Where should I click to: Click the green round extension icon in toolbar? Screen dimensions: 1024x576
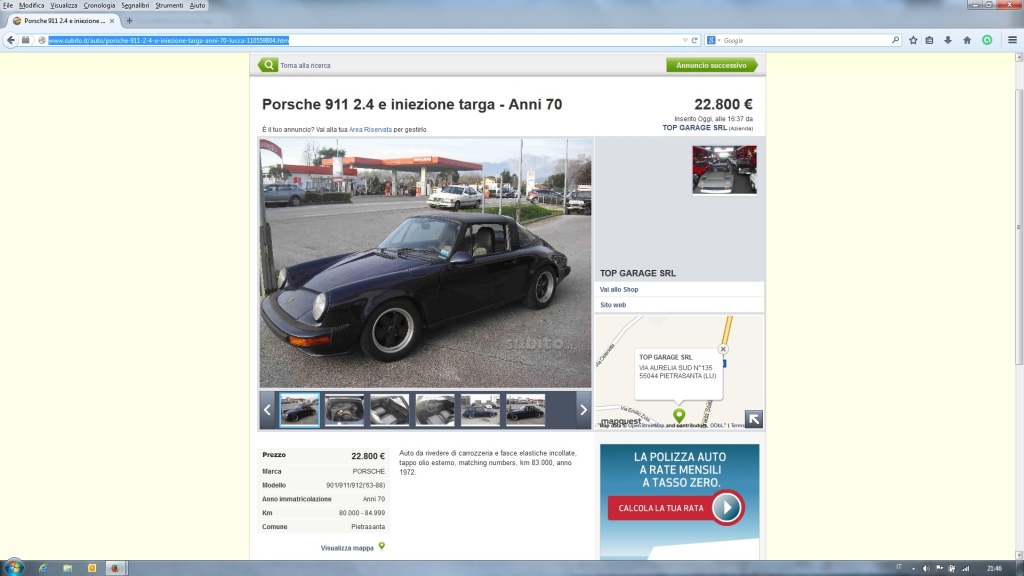coord(987,40)
